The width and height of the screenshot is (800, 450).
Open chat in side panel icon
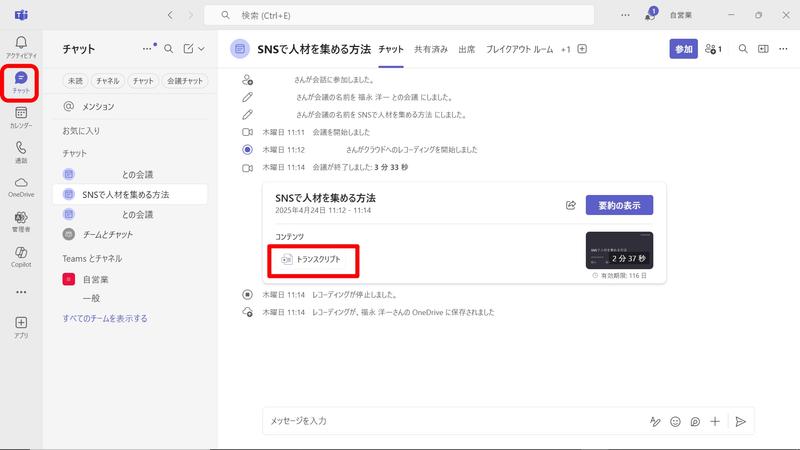pyautogui.click(x=763, y=49)
